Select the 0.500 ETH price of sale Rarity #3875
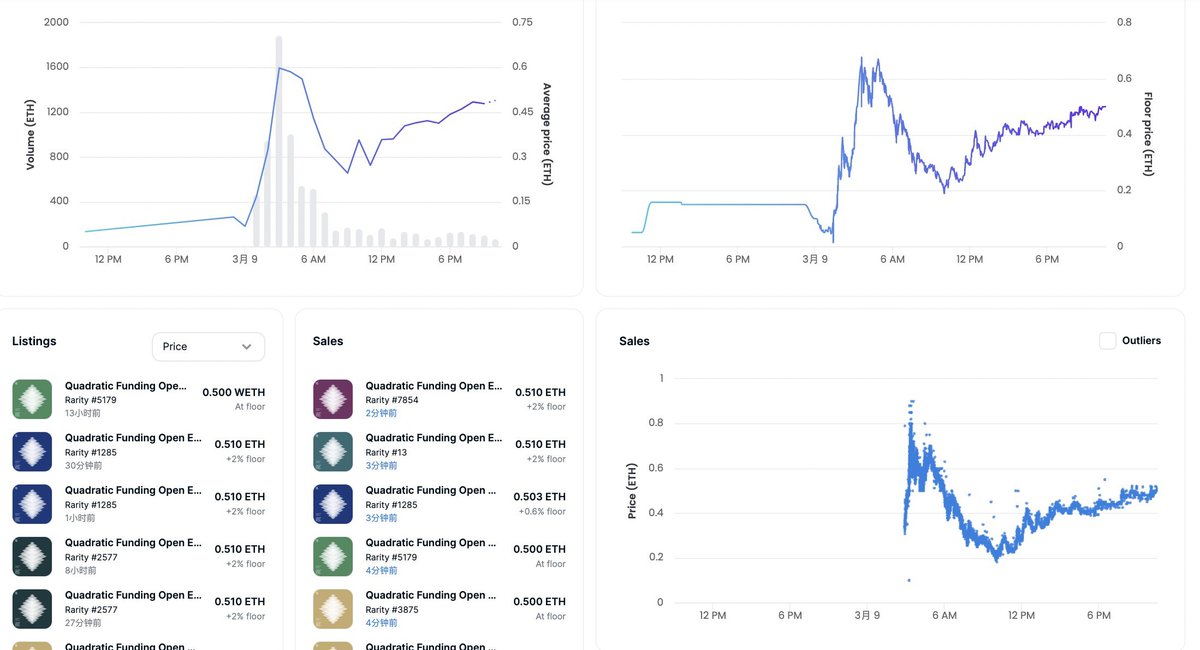1200x650 pixels. pyautogui.click(x=540, y=602)
